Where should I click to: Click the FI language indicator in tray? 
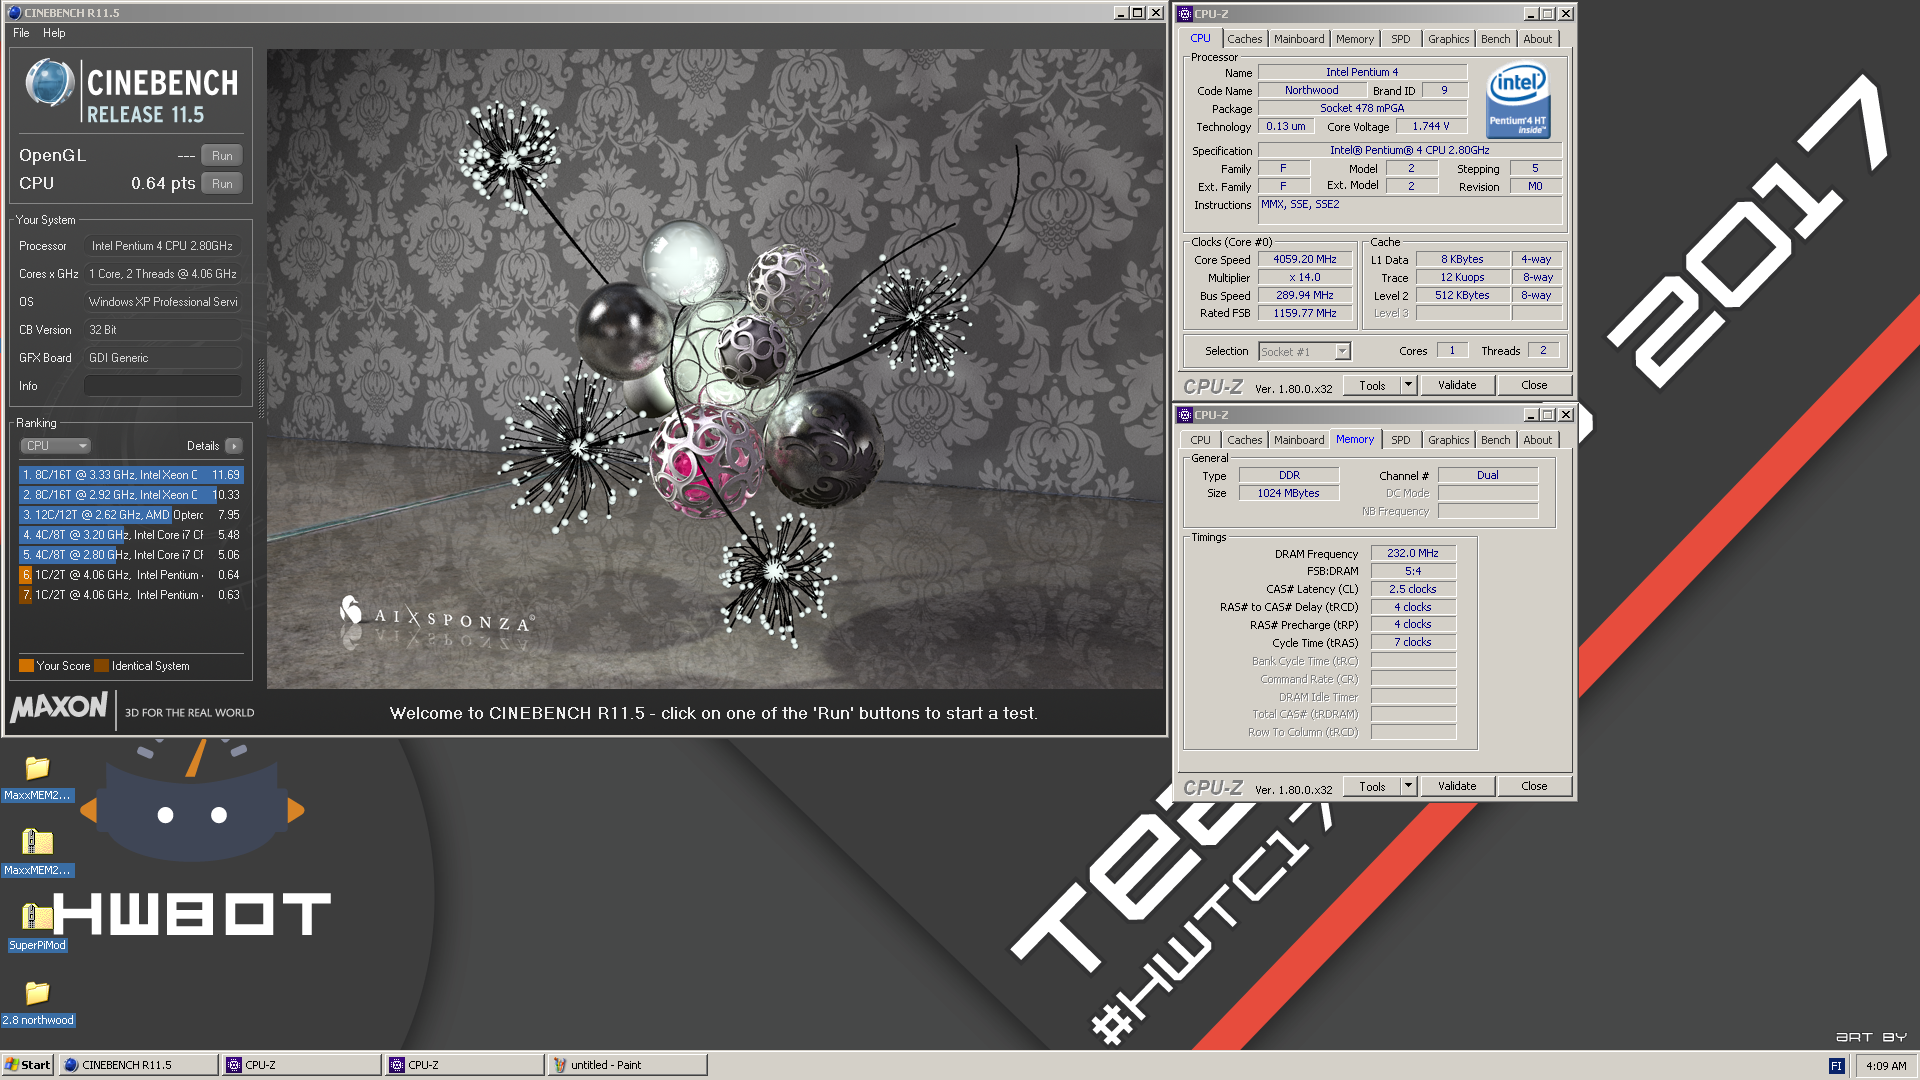1836,1066
